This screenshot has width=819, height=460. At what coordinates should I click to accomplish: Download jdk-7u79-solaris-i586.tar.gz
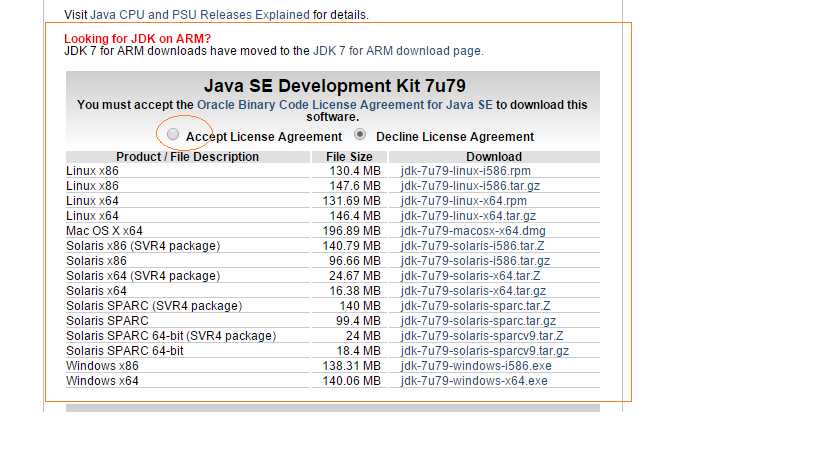pyautogui.click(x=475, y=261)
